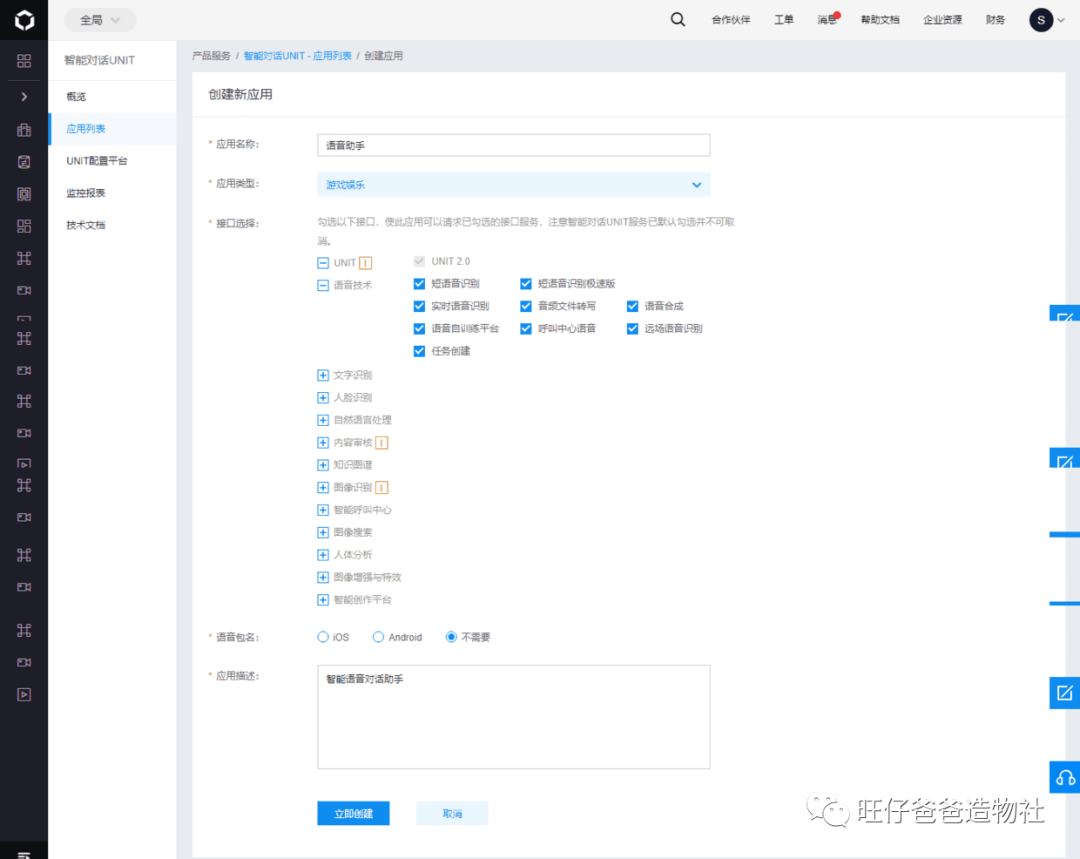Uncheck 短语音识别极速版 checkbox
The image size is (1080, 859).
(x=526, y=284)
